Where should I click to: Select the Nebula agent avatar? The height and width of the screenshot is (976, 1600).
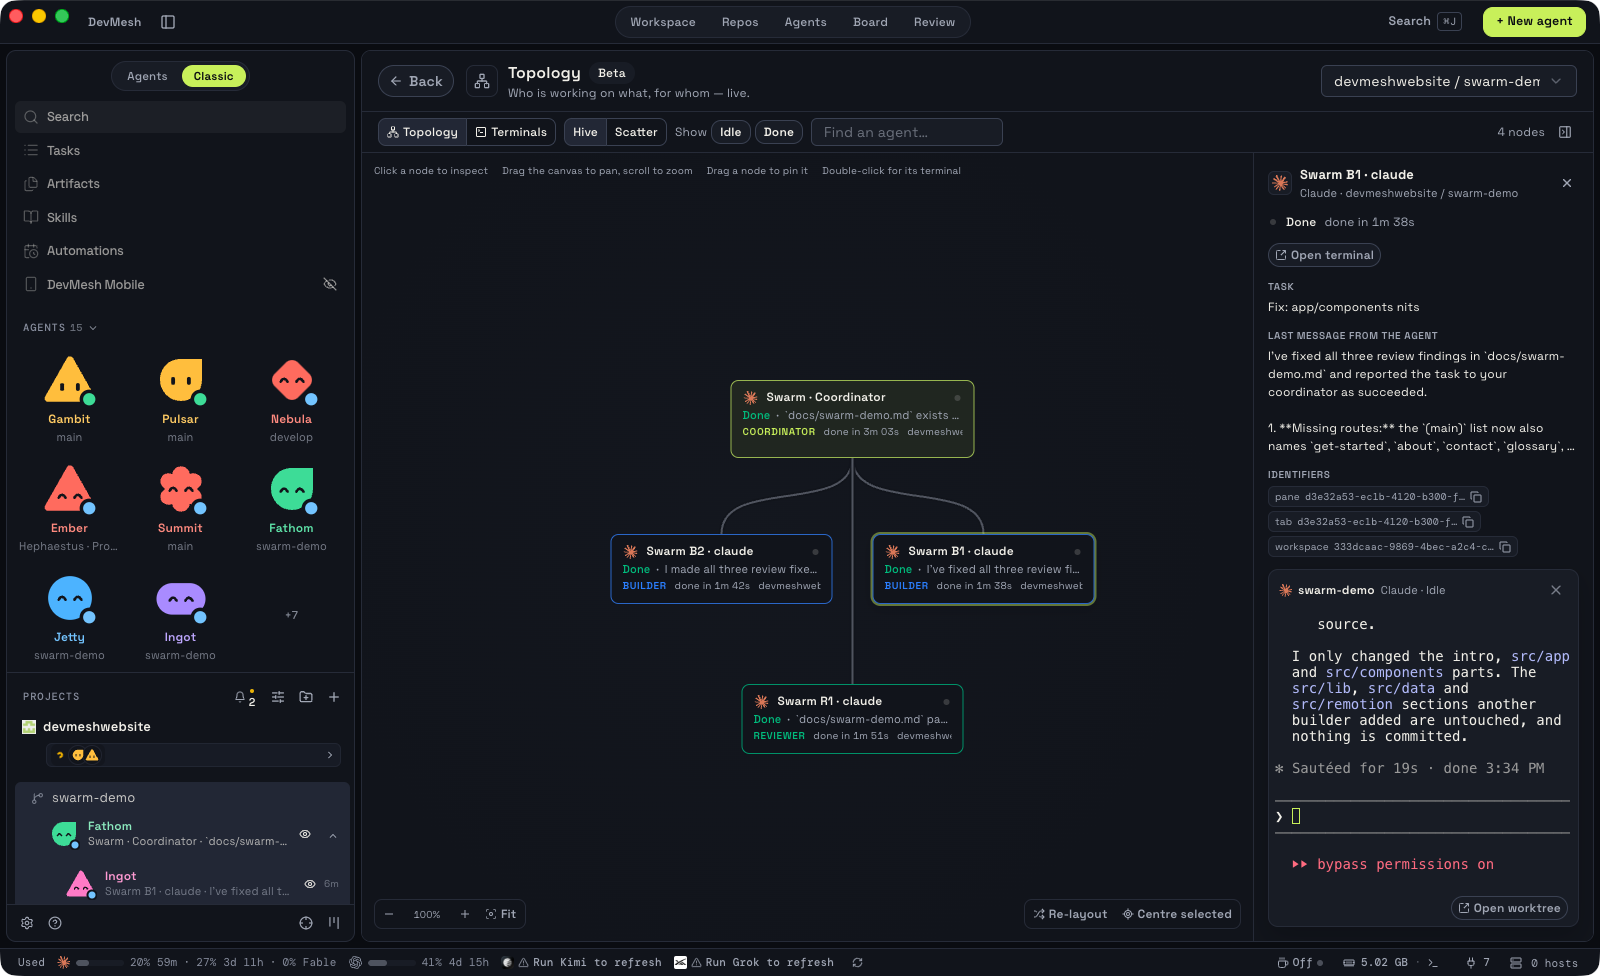pyautogui.click(x=291, y=381)
